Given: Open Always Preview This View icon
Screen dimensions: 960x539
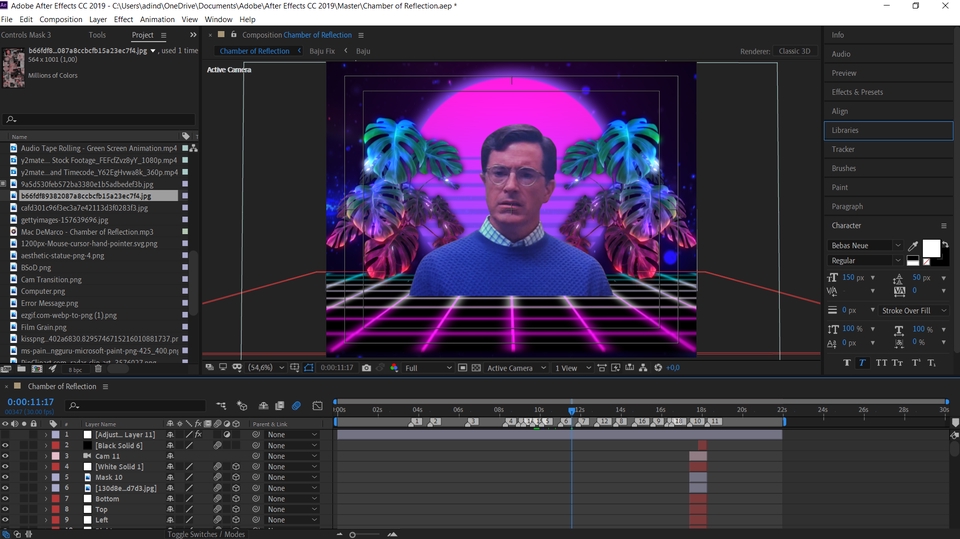Looking at the screenshot, I should [x=210, y=368].
